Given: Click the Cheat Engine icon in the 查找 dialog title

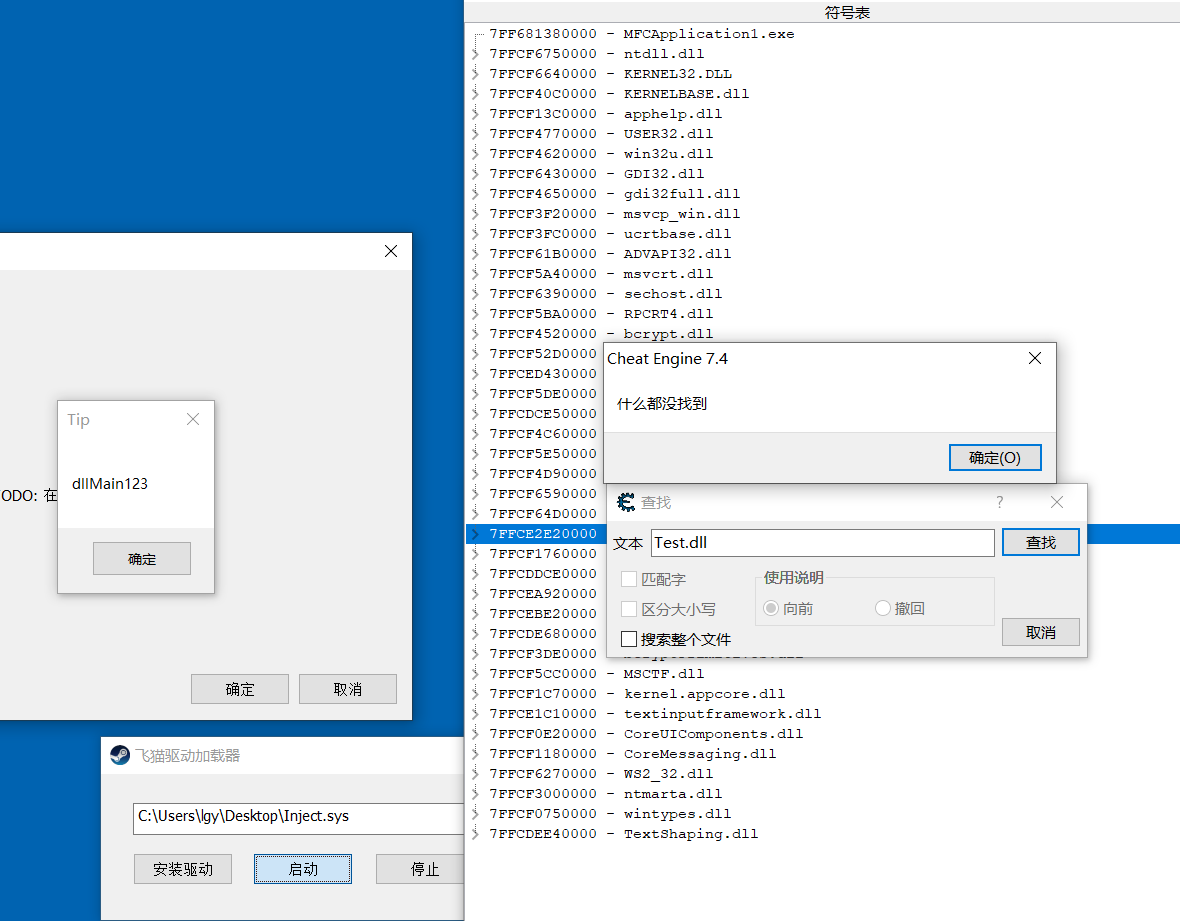Looking at the screenshot, I should tap(626, 502).
